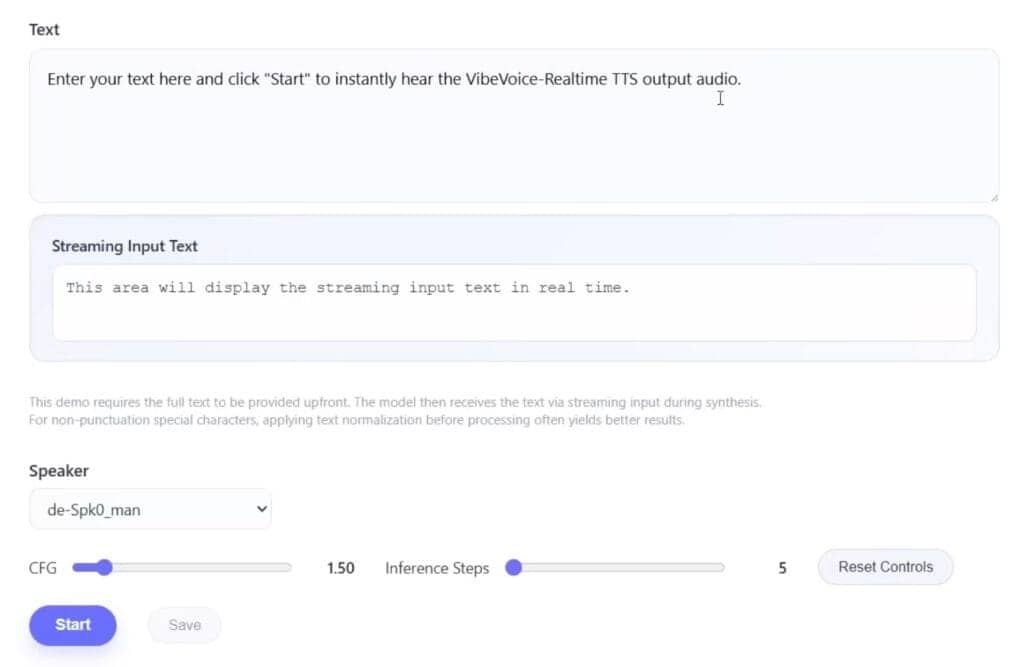The width and height of the screenshot is (1024, 667).
Task: Click the Inference Steps value label 5
Action: (782, 567)
